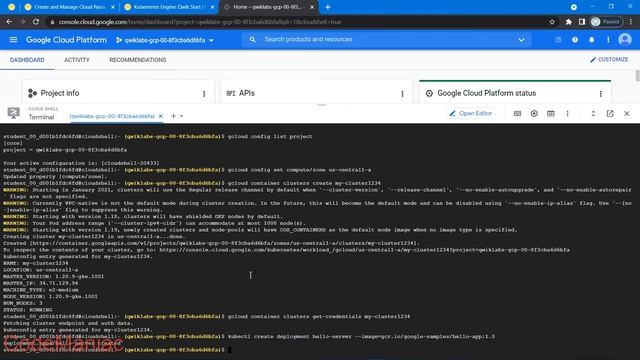
Task: Click the browser address bar URL
Action: click(x=200, y=22)
